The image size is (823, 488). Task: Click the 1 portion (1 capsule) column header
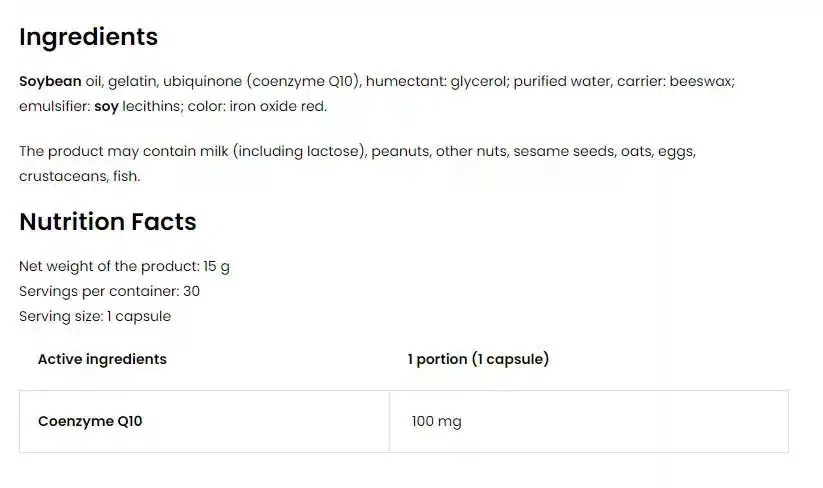[x=478, y=359]
